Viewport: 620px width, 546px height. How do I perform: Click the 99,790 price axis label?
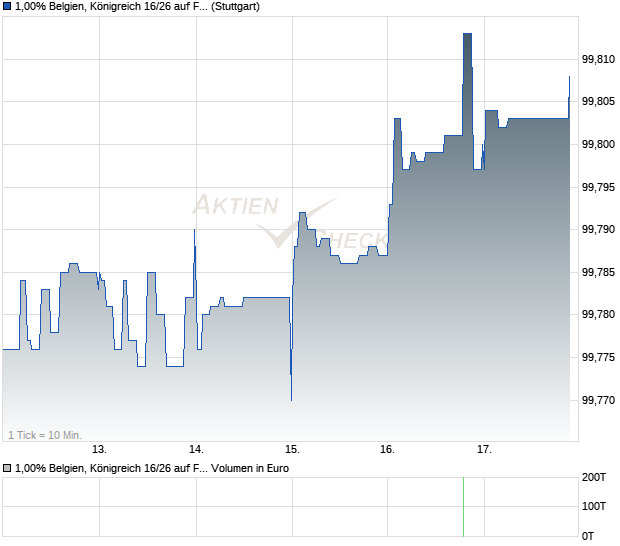pyautogui.click(x=599, y=229)
